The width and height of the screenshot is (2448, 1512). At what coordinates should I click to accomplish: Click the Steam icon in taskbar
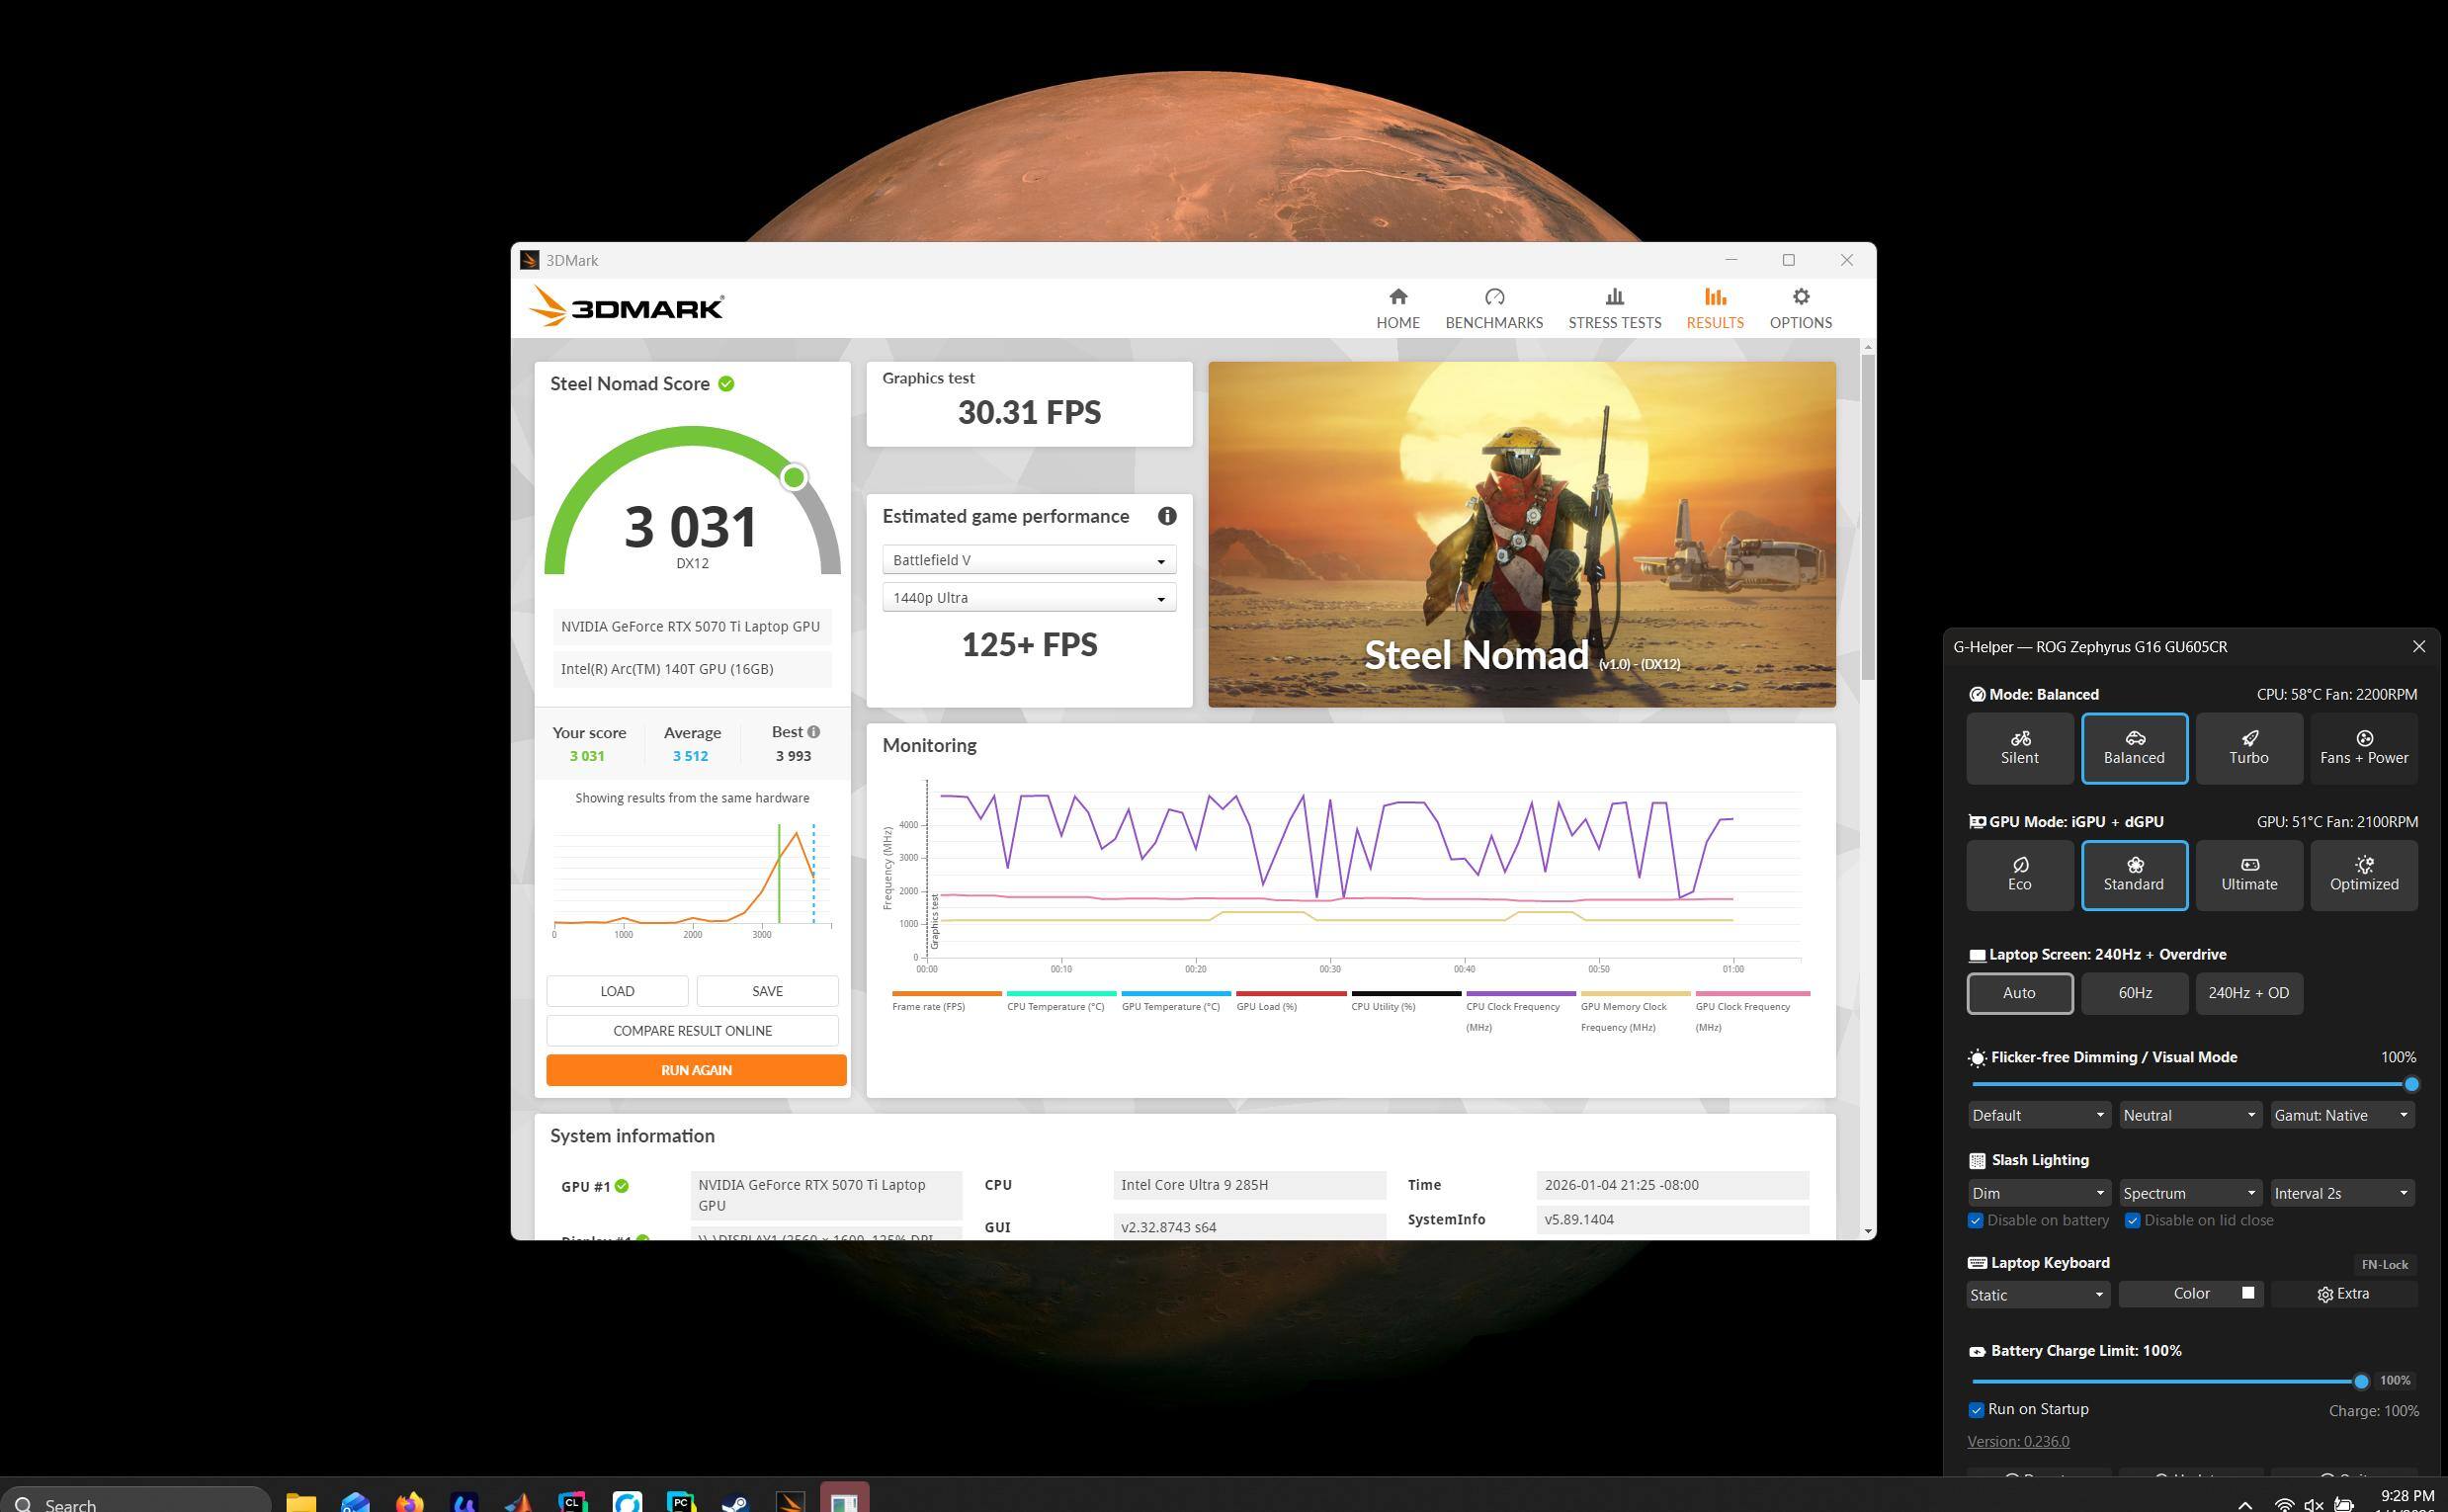coord(735,1502)
